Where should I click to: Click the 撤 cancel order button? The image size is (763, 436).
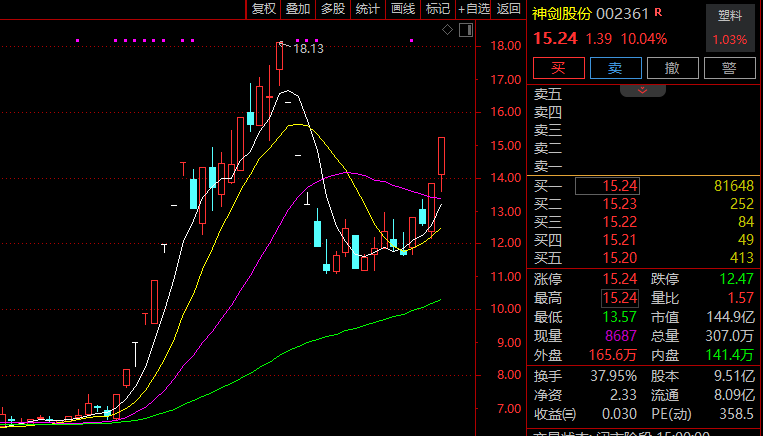pyautogui.click(x=672, y=68)
